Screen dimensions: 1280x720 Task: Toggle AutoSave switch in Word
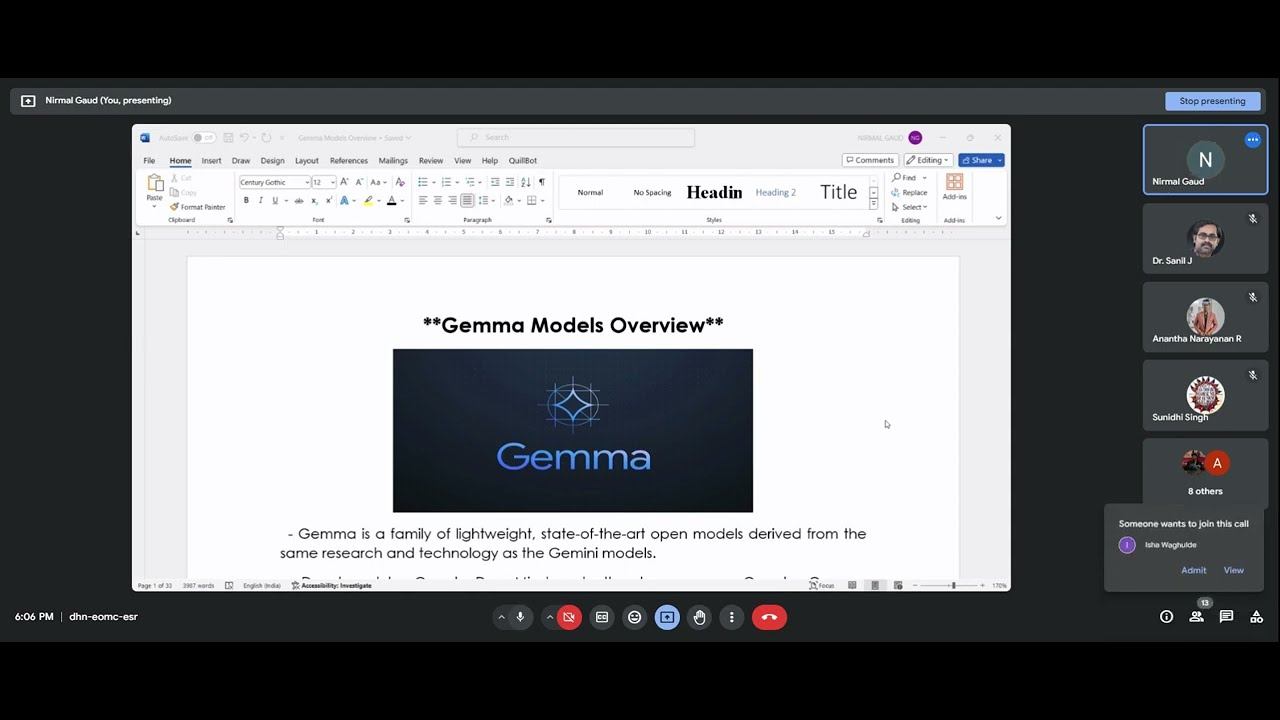pos(202,138)
